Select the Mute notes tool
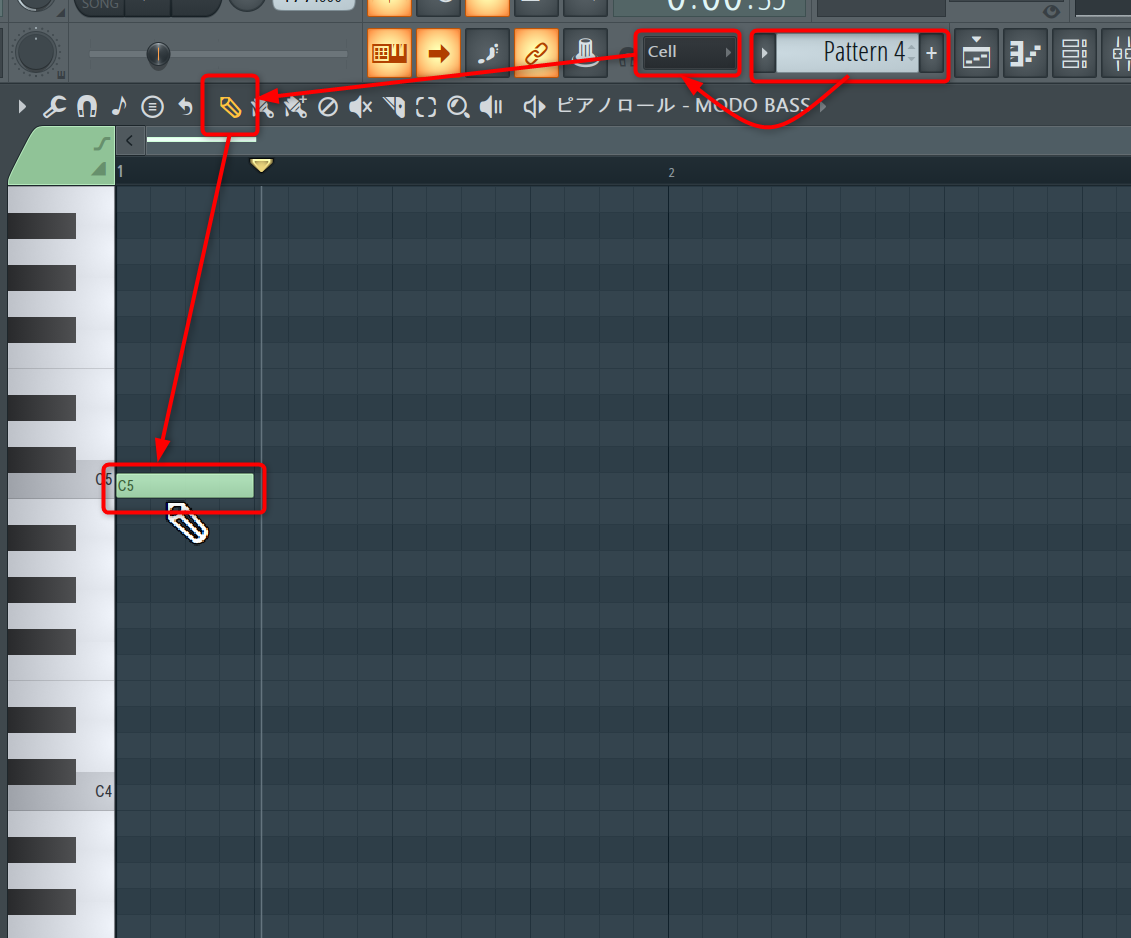 [x=361, y=106]
